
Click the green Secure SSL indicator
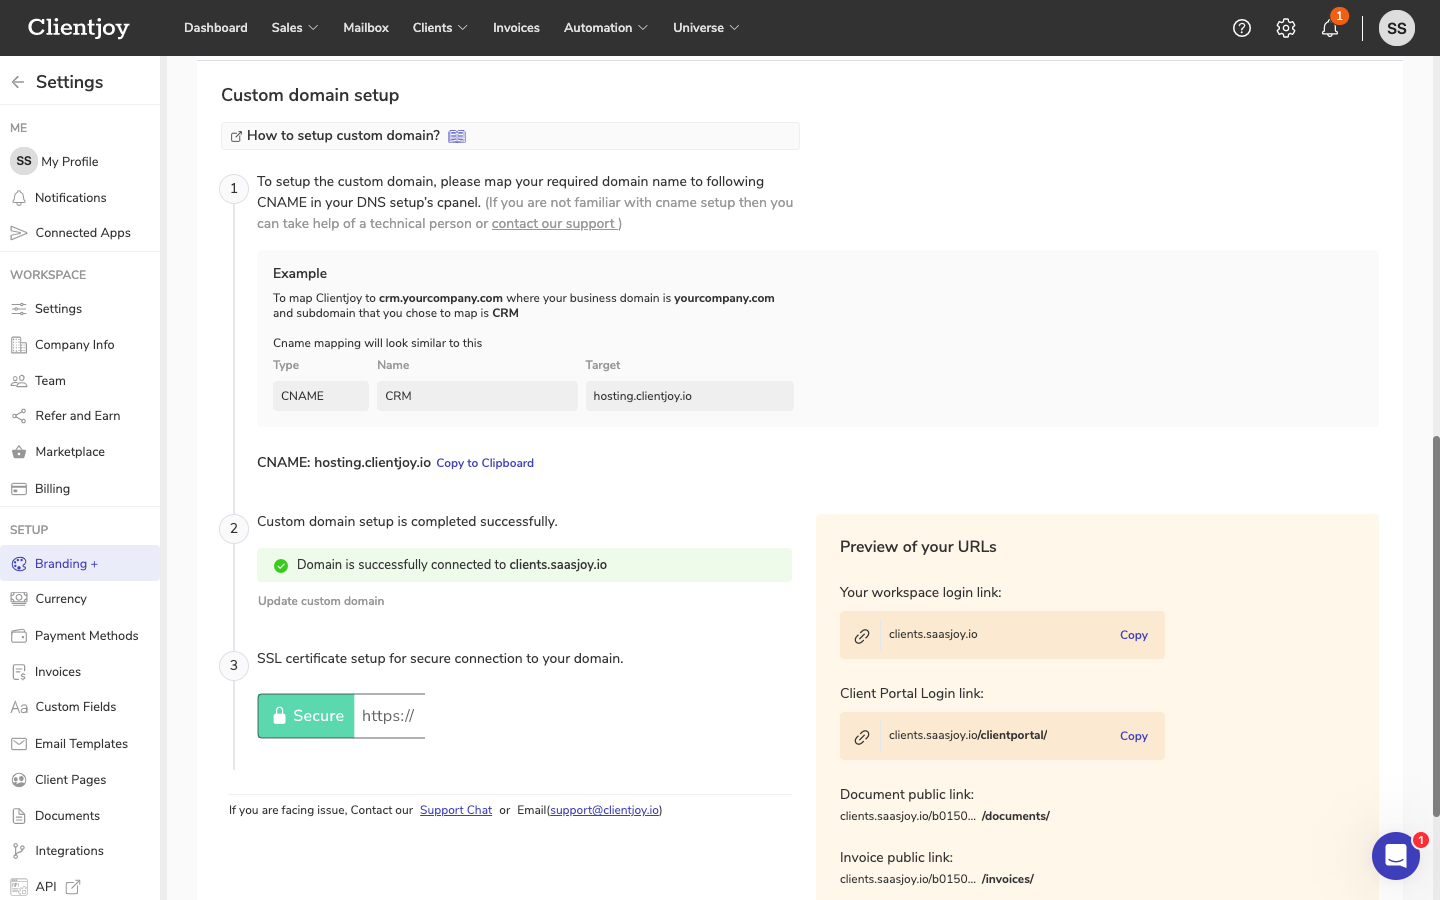coord(305,715)
